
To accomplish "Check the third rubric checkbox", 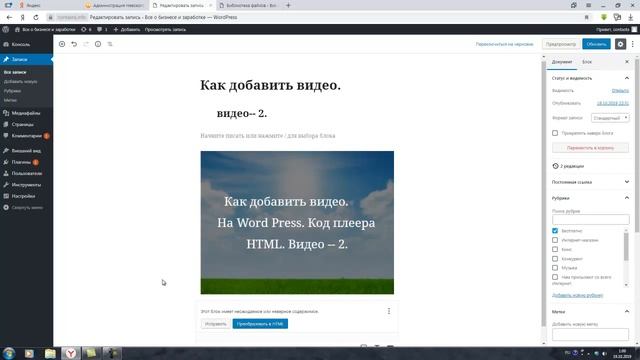I will tap(555, 249).
